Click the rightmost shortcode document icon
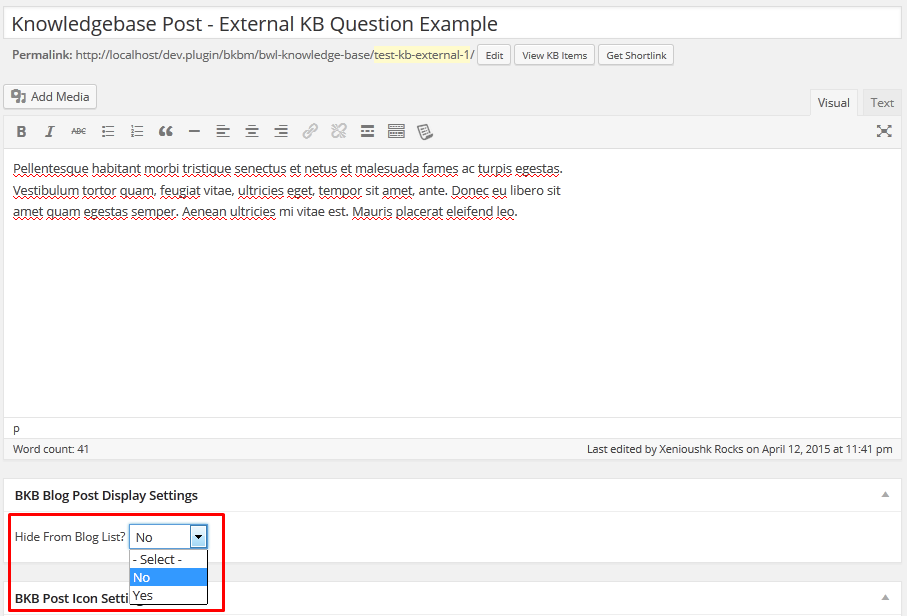 425,132
